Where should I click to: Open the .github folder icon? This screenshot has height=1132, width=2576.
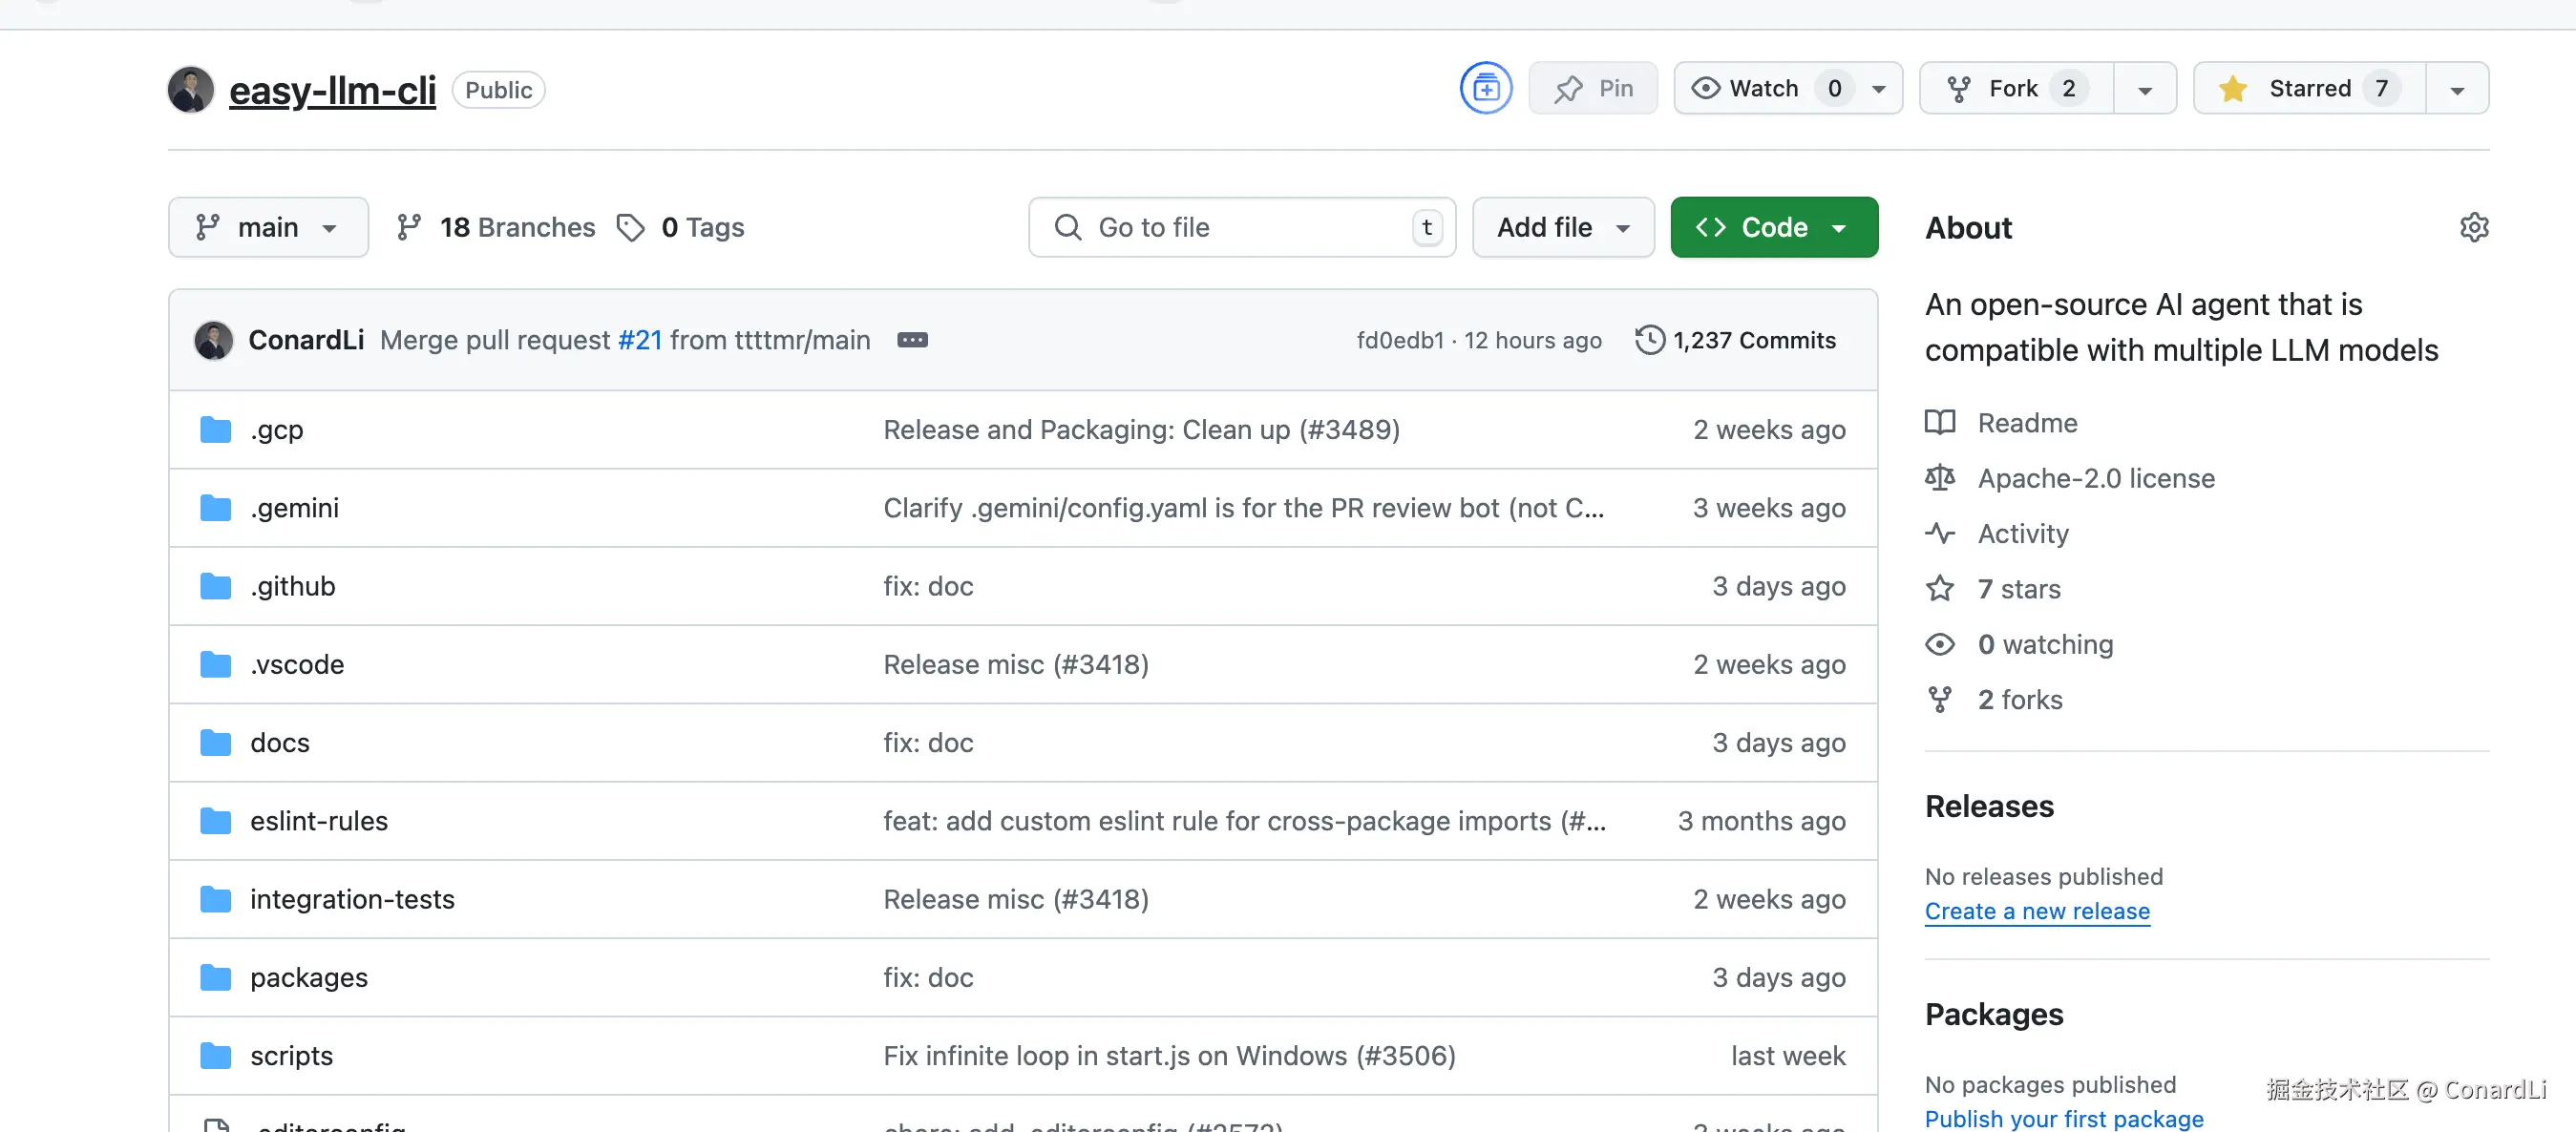pyautogui.click(x=215, y=586)
